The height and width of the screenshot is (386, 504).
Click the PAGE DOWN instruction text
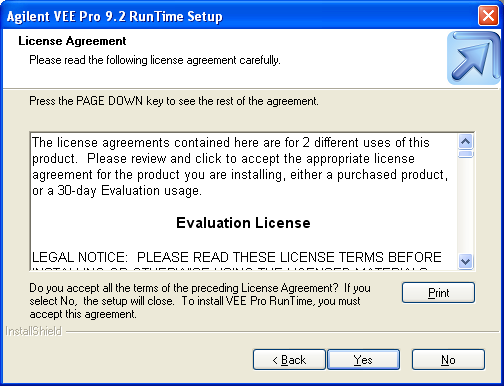(x=174, y=101)
